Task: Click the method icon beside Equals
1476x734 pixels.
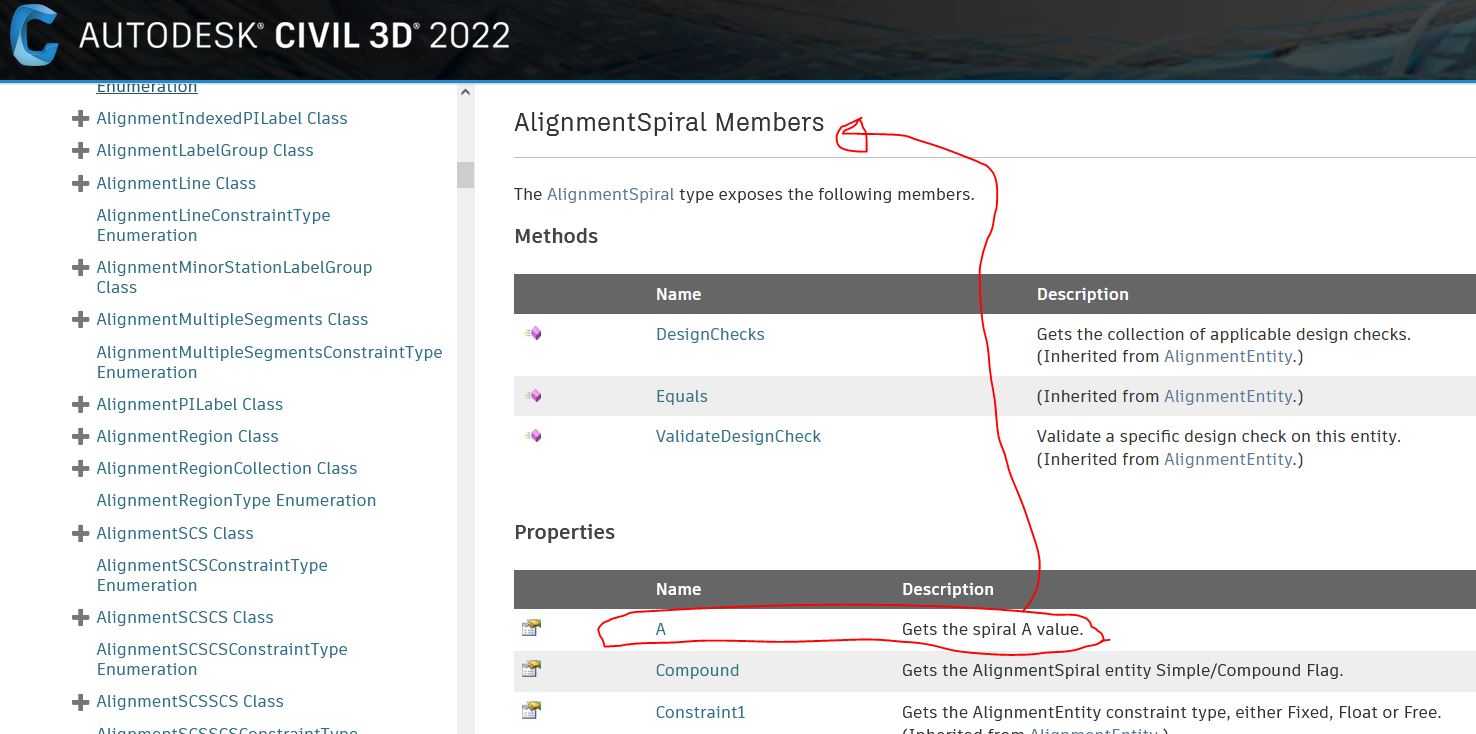Action: point(532,395)
